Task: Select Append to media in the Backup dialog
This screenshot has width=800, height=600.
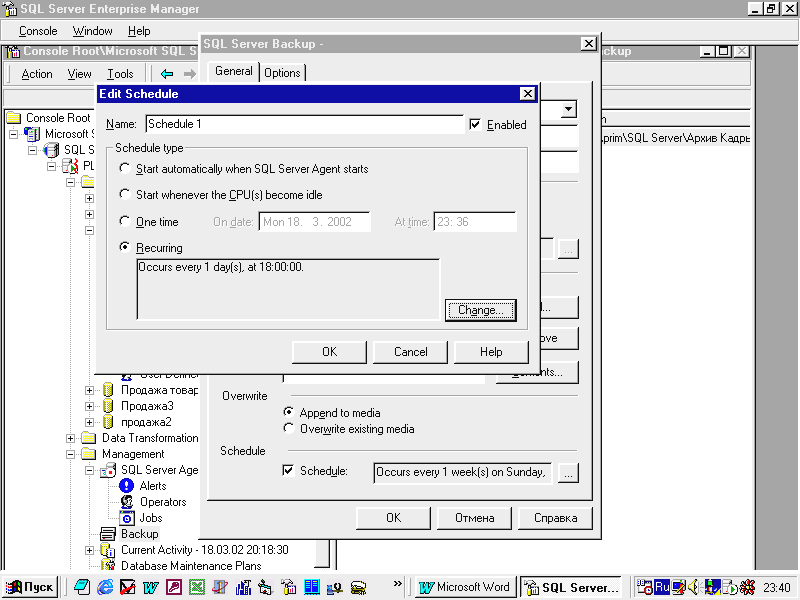Action: point(289,412)
